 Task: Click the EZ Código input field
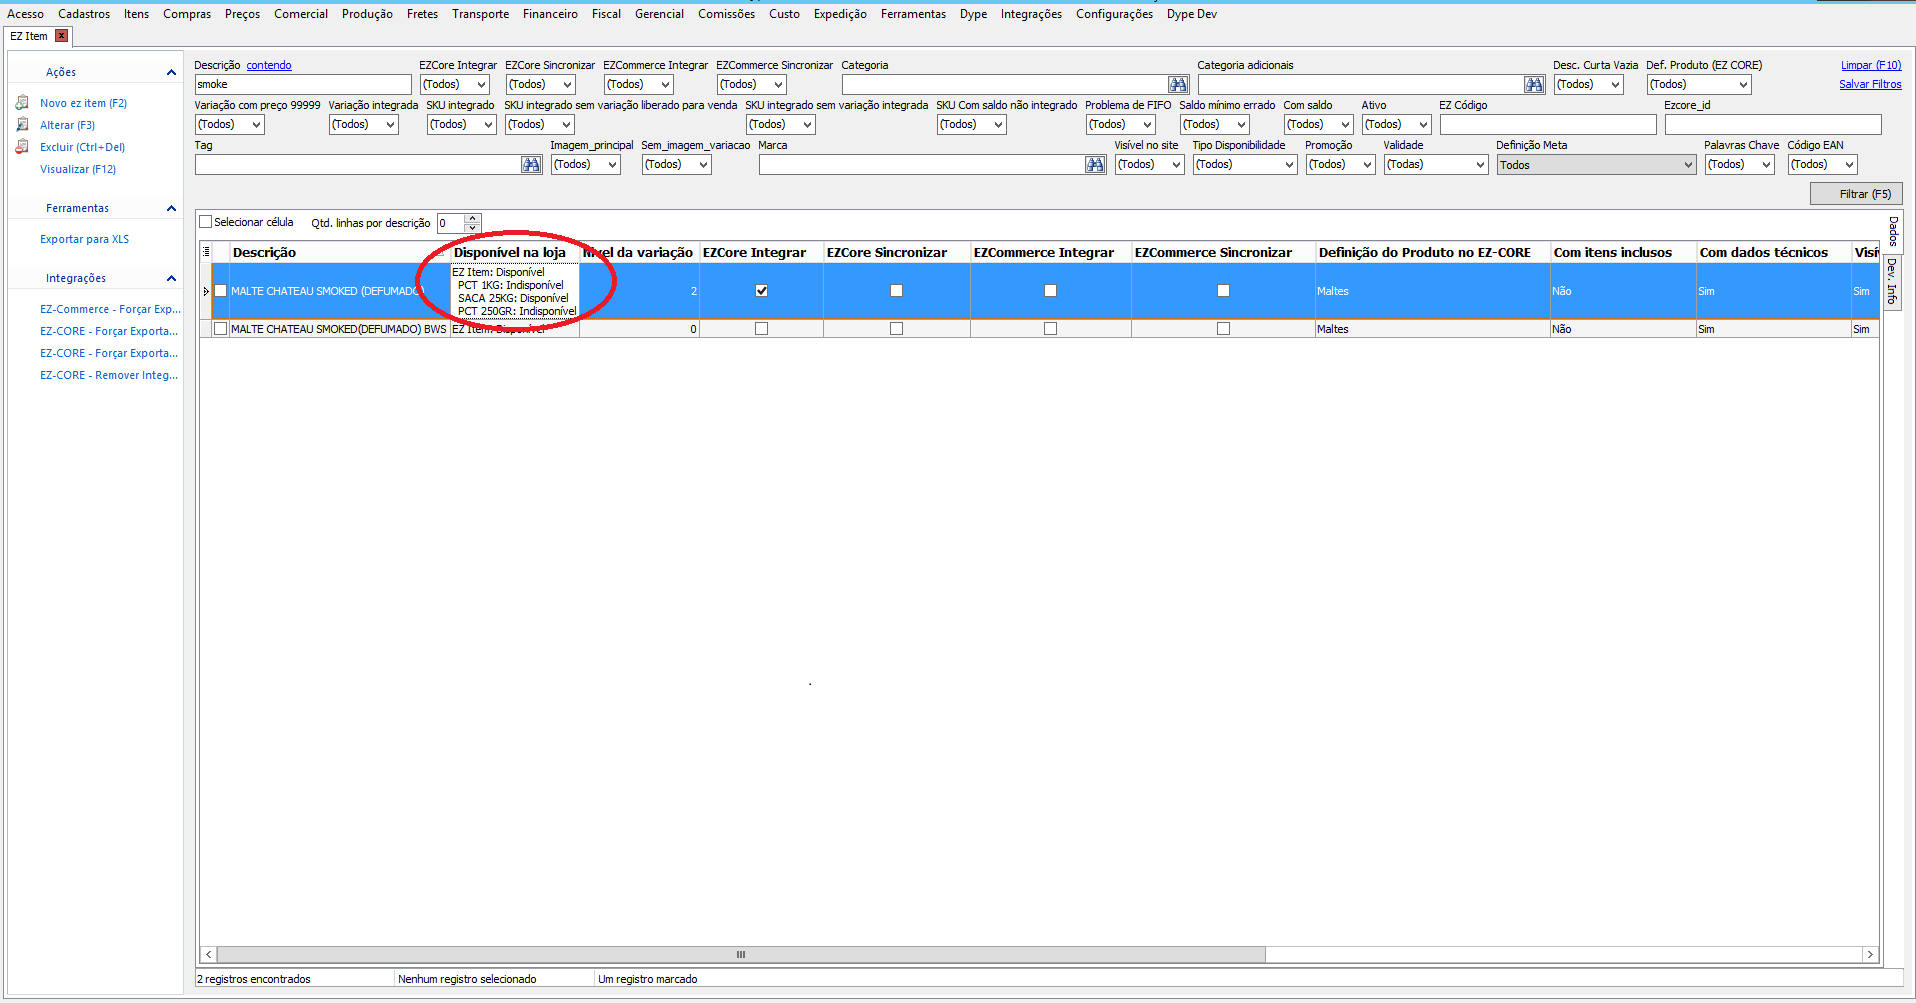[1548, 125]
